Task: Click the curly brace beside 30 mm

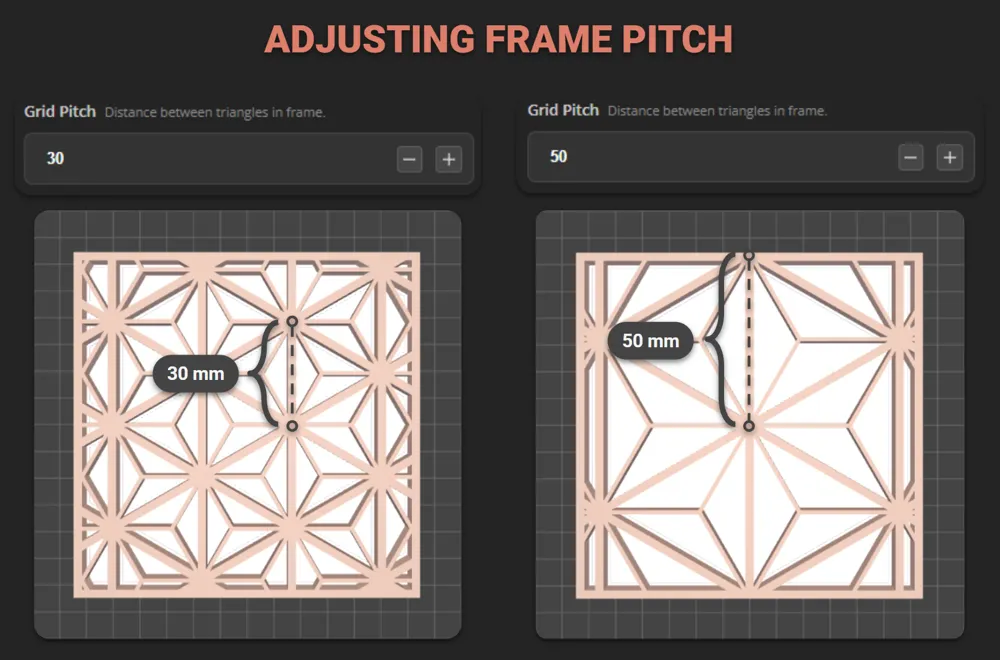Action: 262,374
